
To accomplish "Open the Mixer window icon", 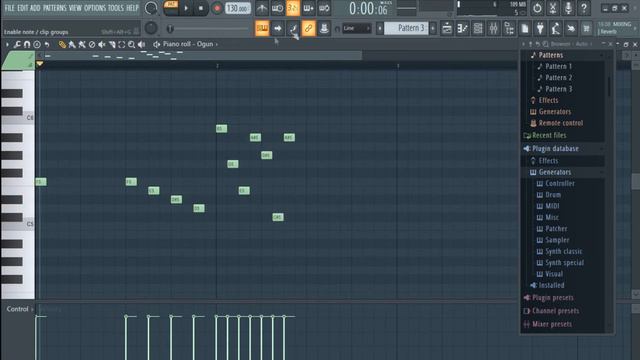I will [493, 28].
